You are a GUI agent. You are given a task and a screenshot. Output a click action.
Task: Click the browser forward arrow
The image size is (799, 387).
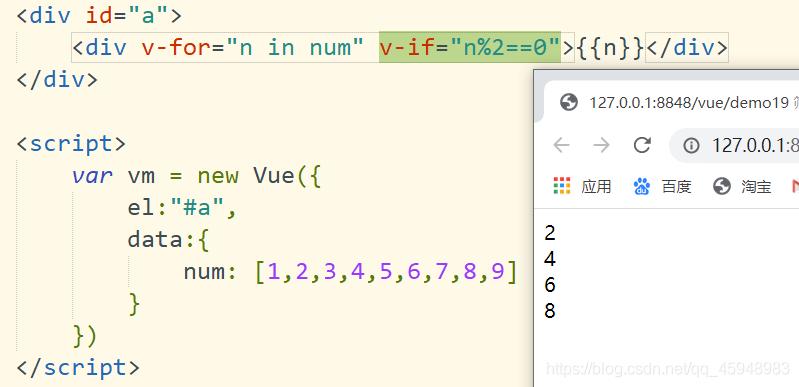[602, 145]
